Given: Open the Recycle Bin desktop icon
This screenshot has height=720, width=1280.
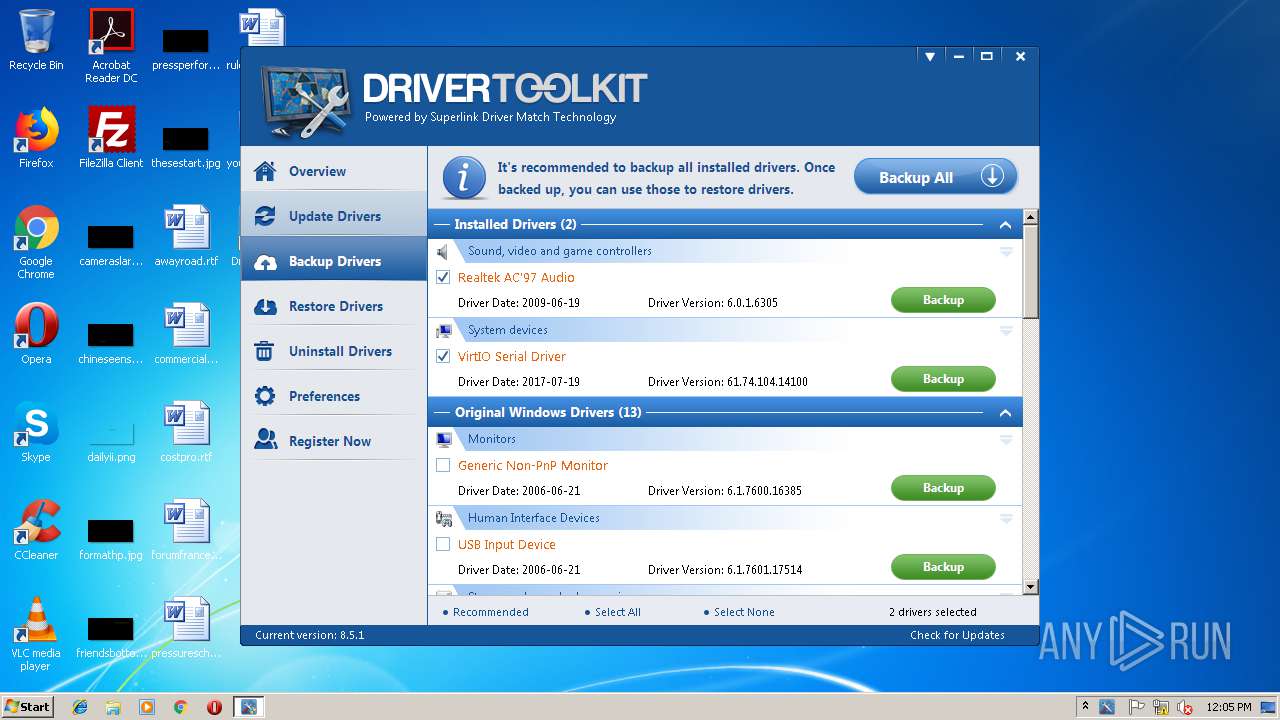Looking at the screenshot, I should (36, 40).
